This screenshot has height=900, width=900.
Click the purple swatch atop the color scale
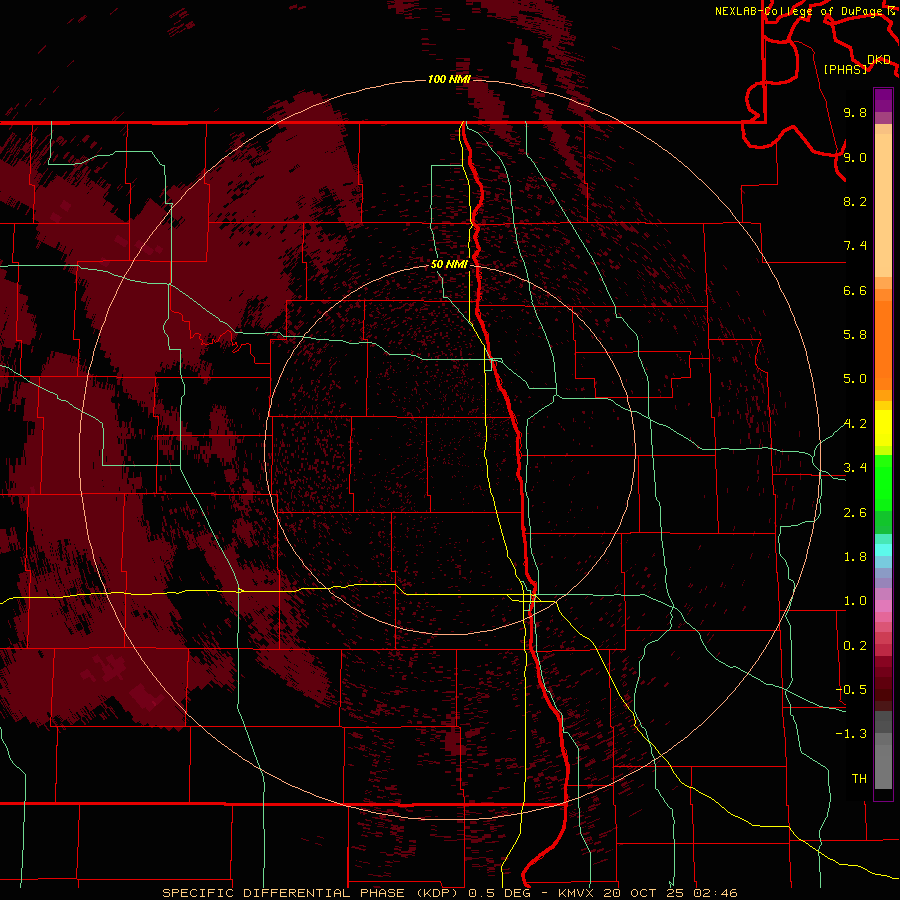[x=883, y=100]
